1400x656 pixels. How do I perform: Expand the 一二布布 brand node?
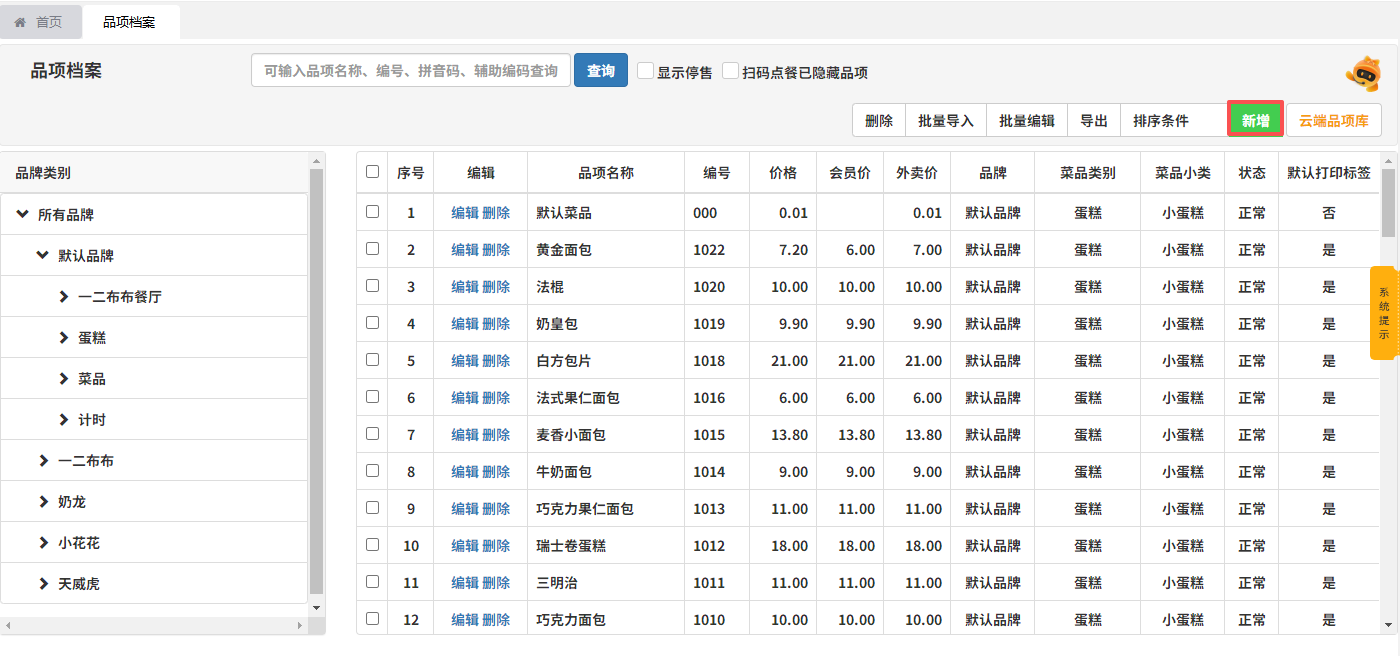point(44,460)
